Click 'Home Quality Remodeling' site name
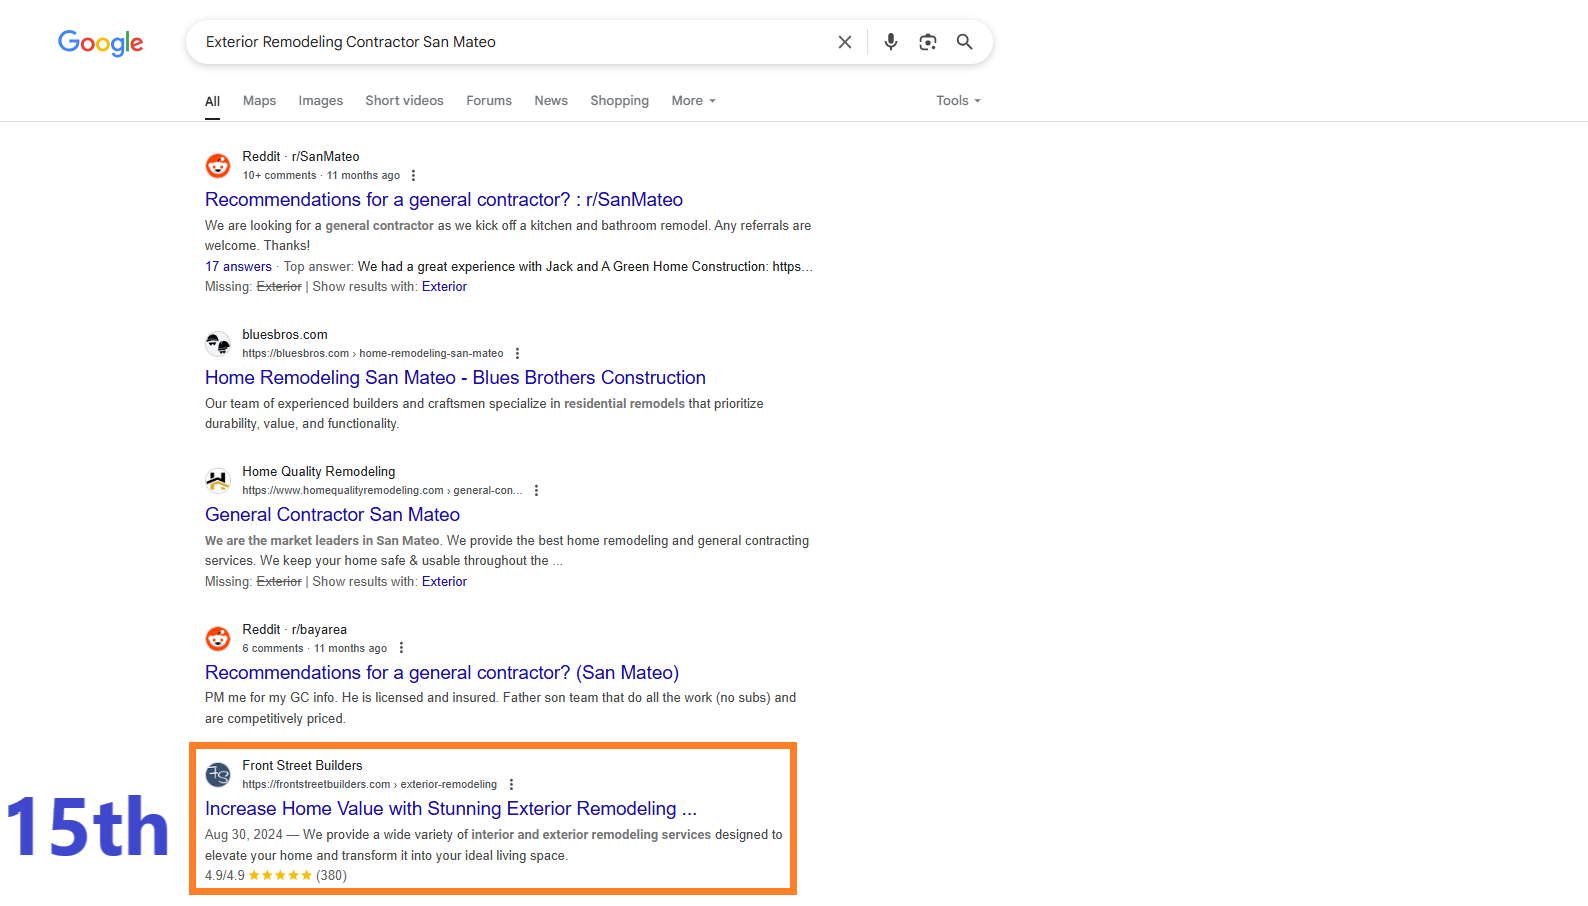This screenshot has height=906, width=1588. (x=319, y=472)
